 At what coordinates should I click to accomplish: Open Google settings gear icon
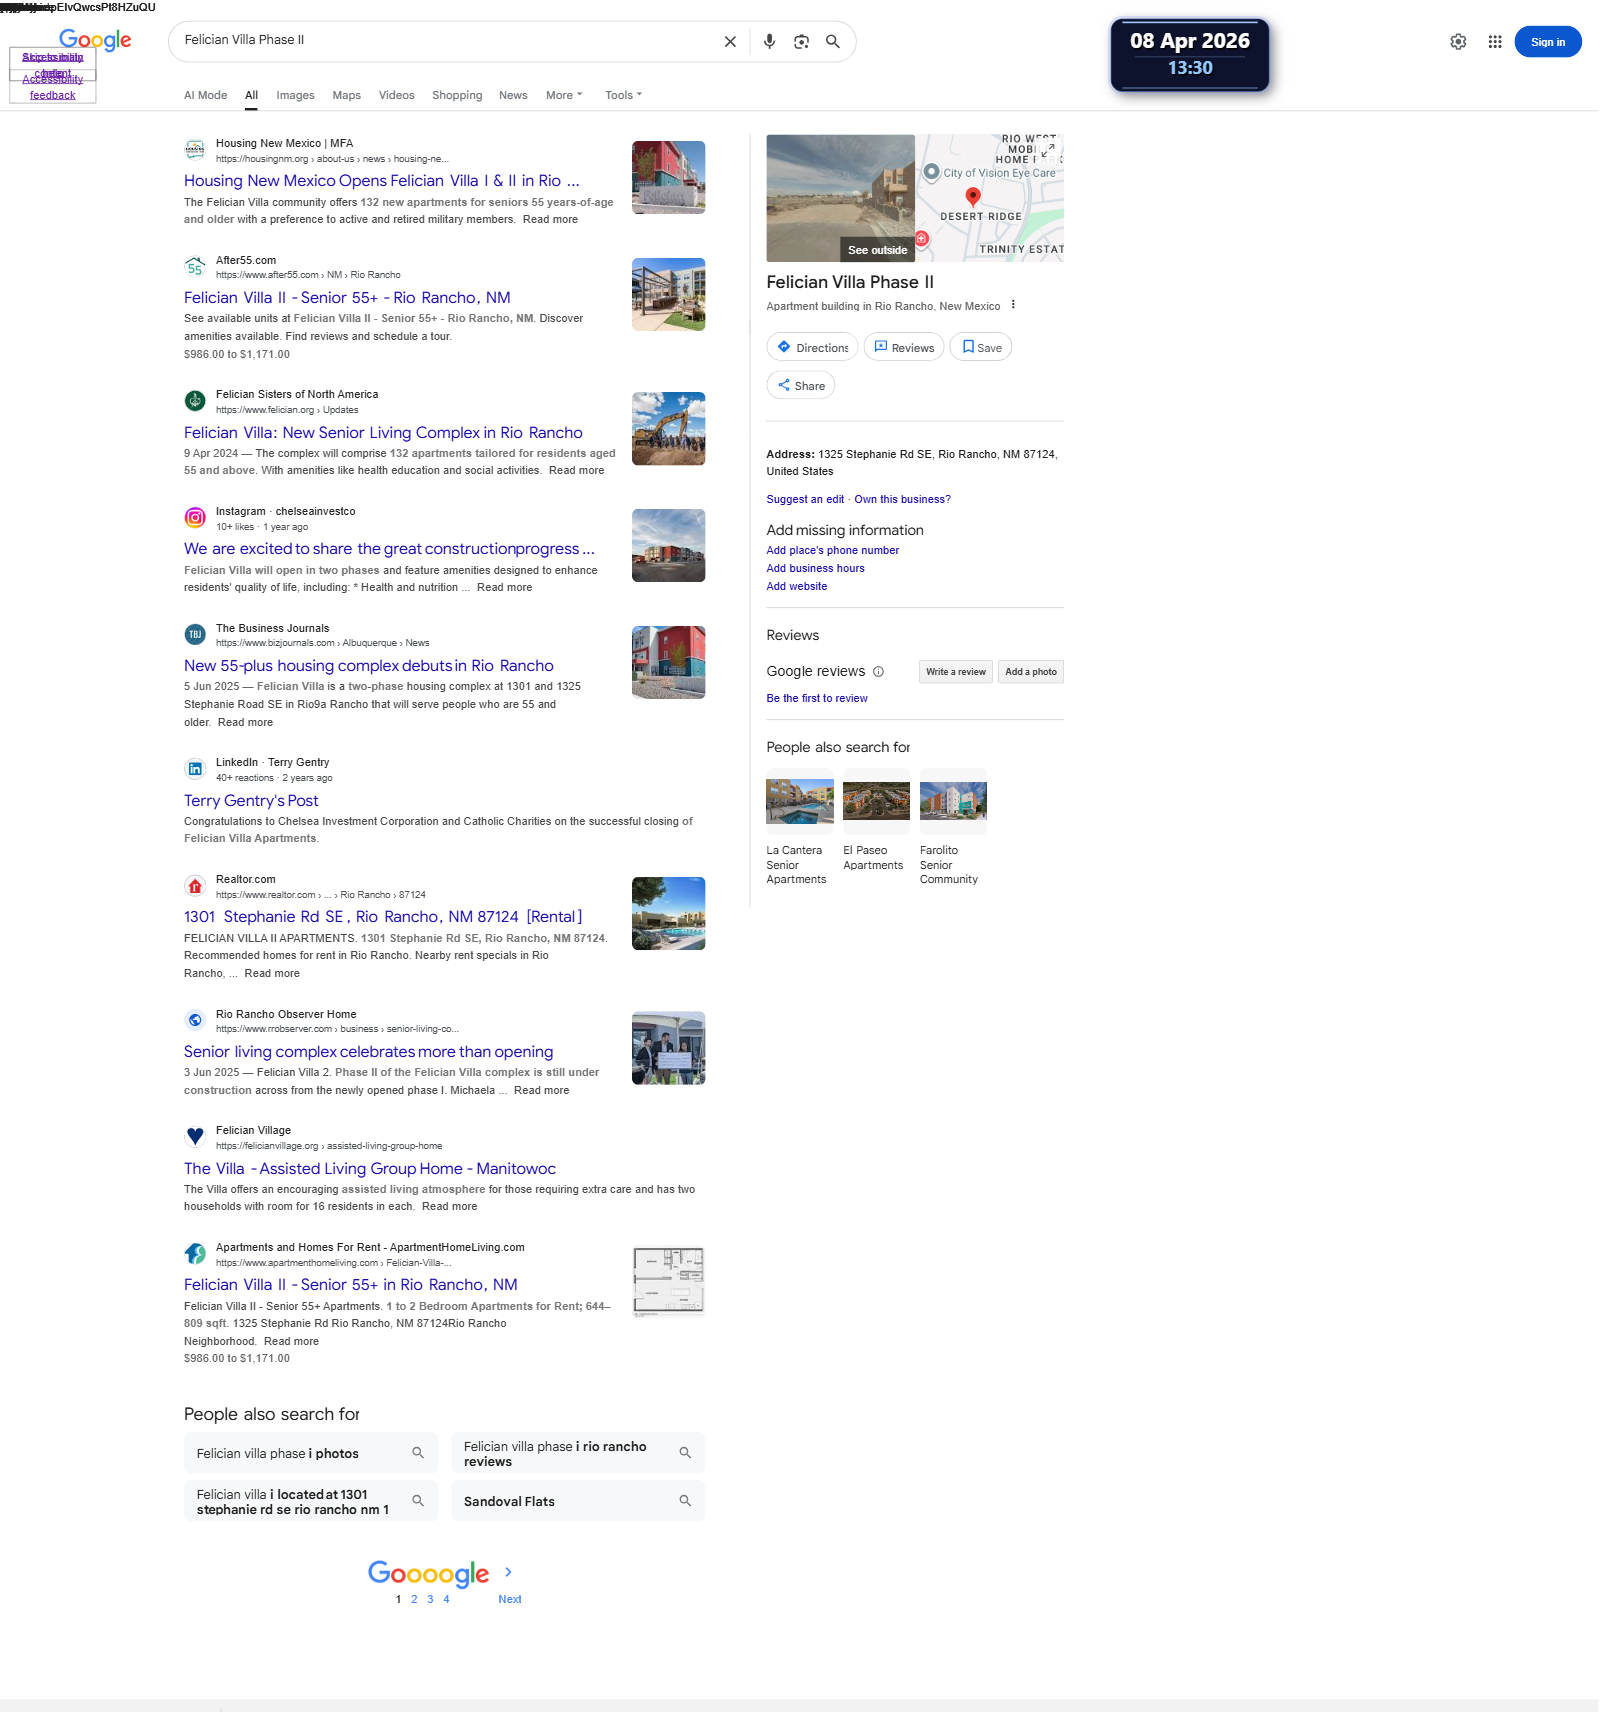(1458, 42)
